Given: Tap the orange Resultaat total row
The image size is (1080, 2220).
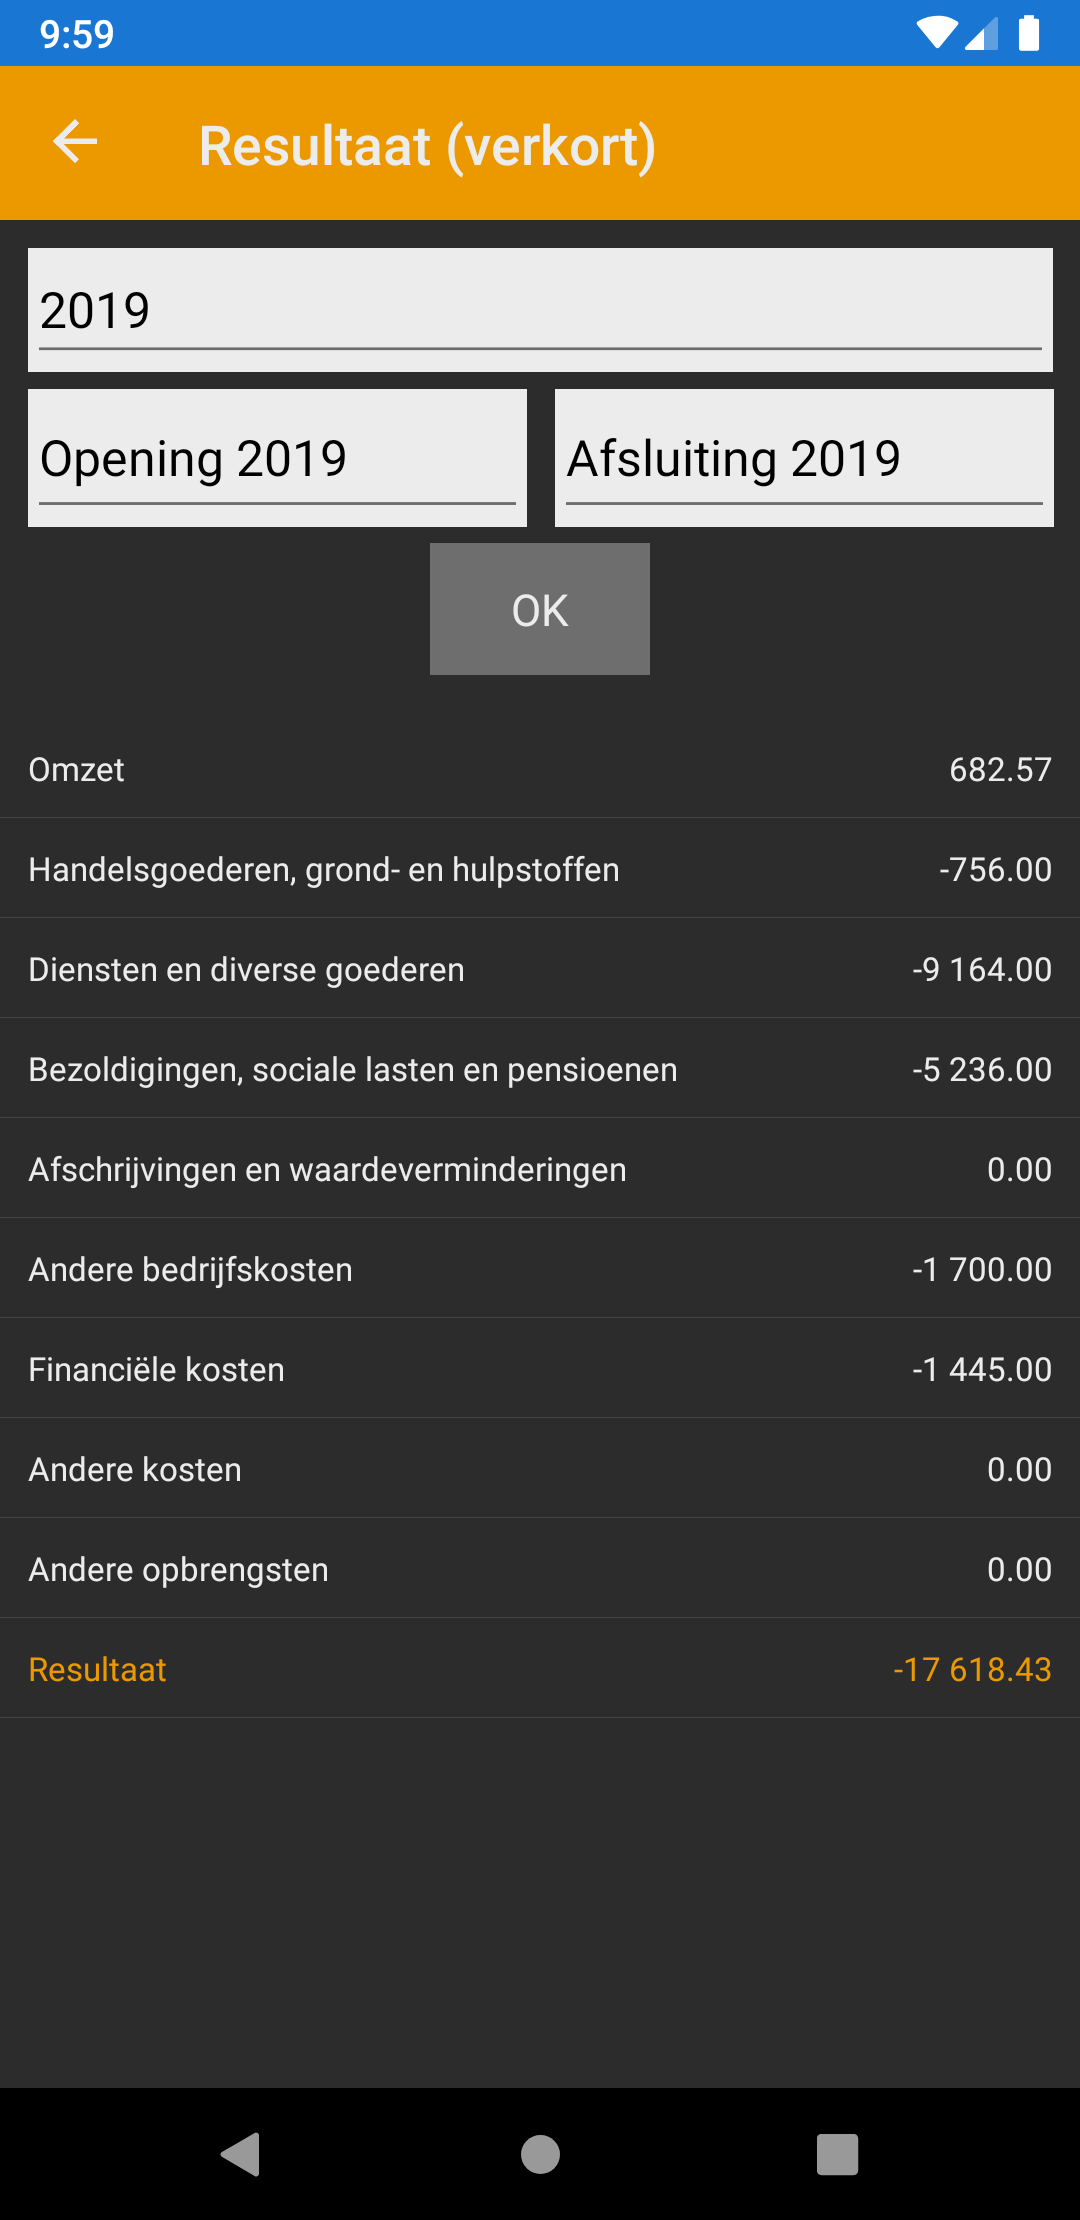Looking at the screenshot, I should tap(540, 1669).
